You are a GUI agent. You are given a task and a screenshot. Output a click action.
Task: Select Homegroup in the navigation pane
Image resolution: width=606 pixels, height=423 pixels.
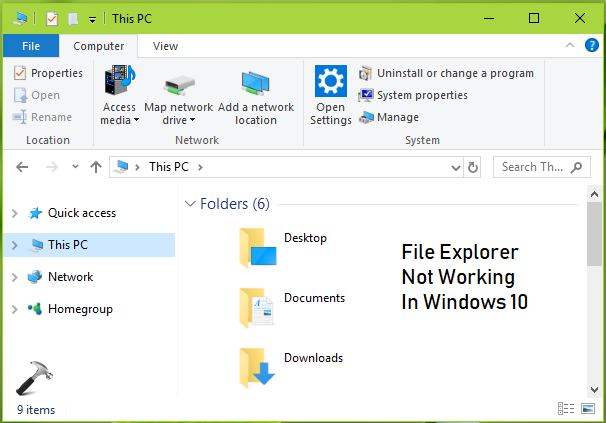pos(80,309)
